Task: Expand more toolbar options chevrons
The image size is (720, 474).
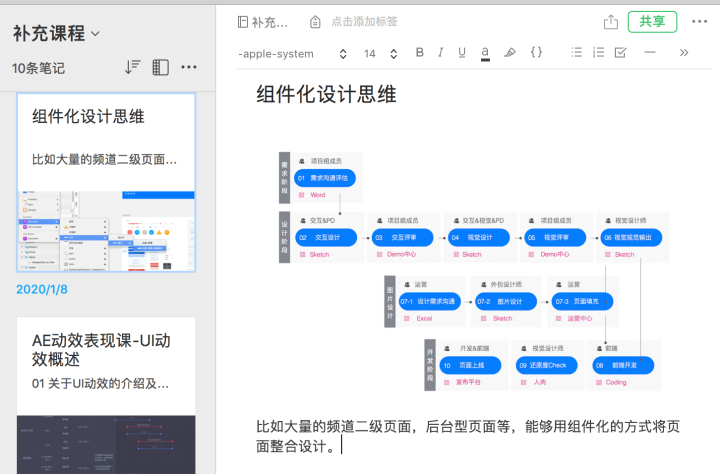Action: click(x=684, y=52)
